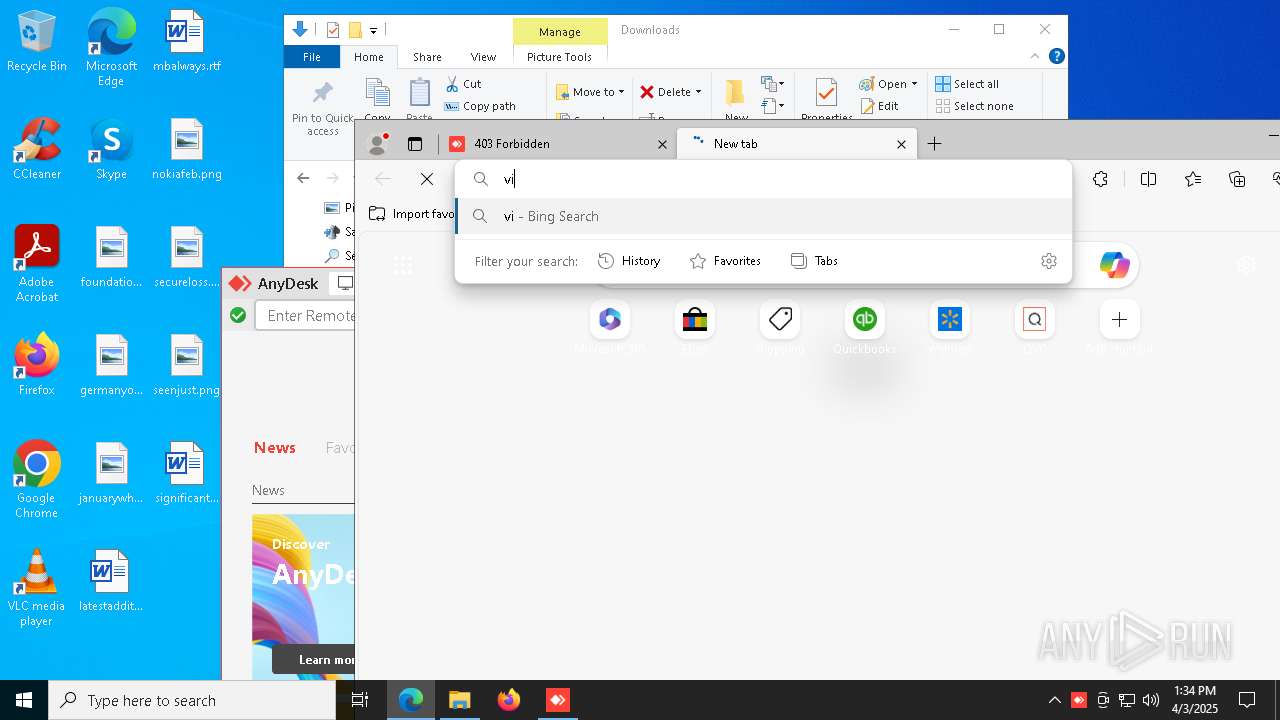
Task: Open AnyDesk News tab
Action: [274, 447]
